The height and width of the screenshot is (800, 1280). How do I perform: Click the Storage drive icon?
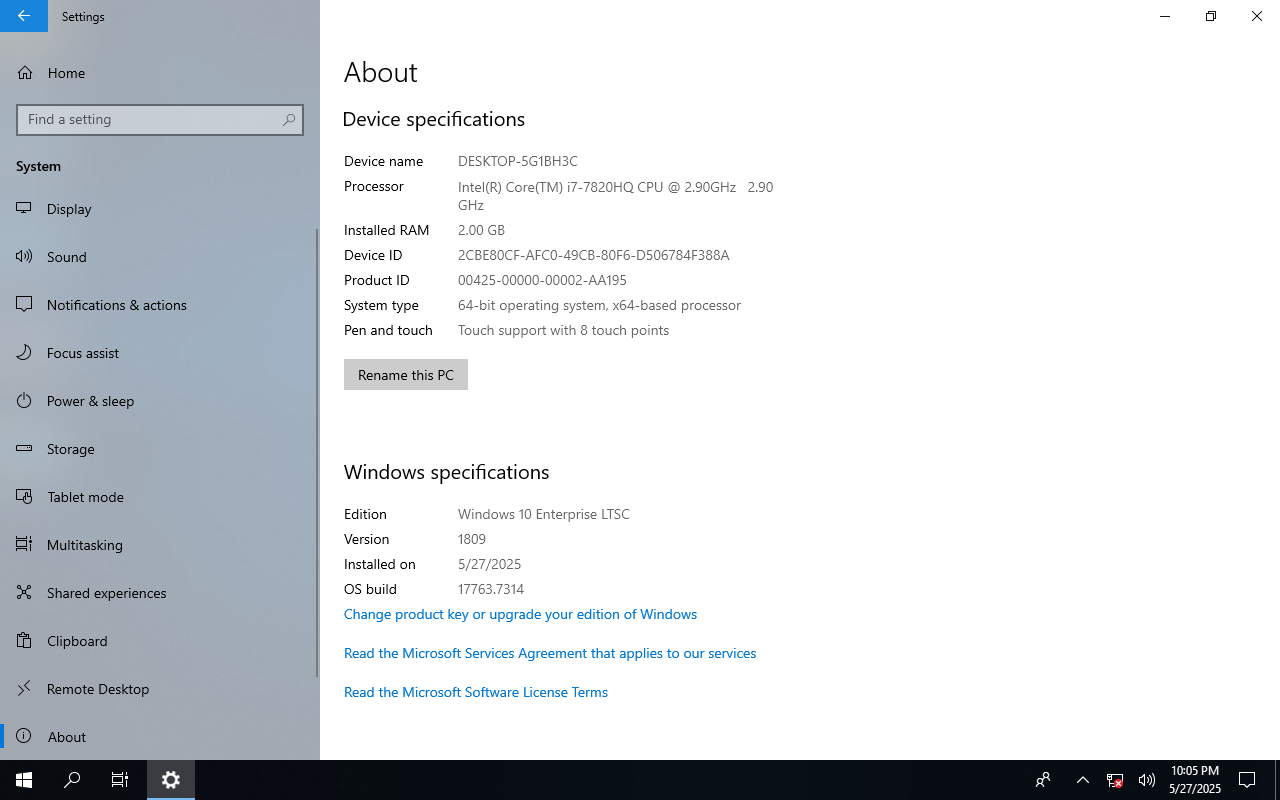tap(25, 449)
